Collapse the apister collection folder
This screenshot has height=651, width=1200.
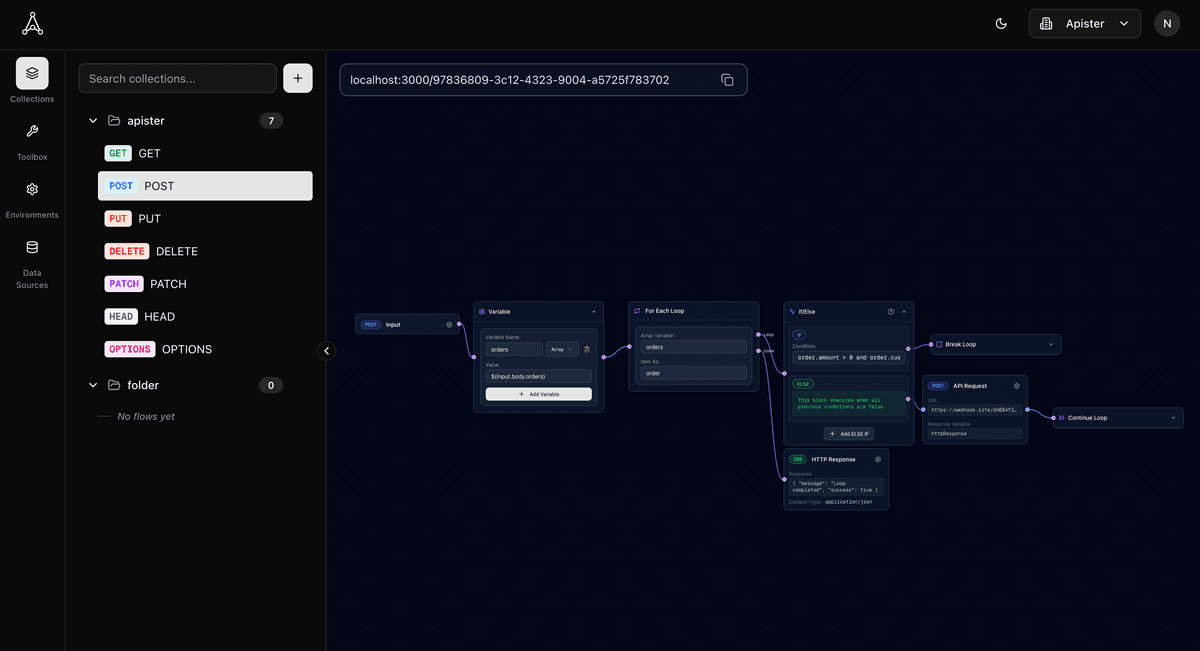coord(93,121)
